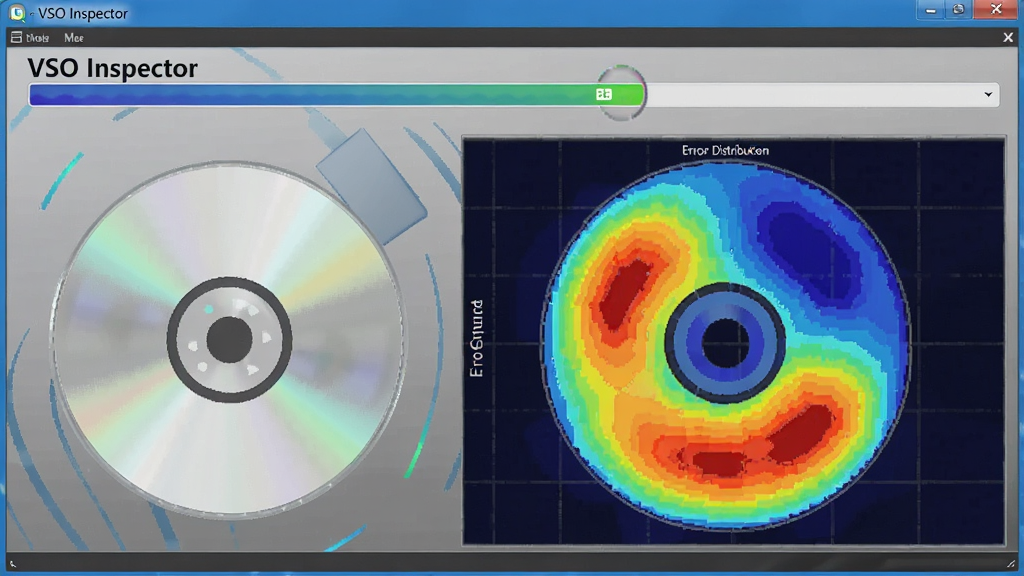
Task: Click the dark blue low-error zone upper right
Action: click(813, 255)
